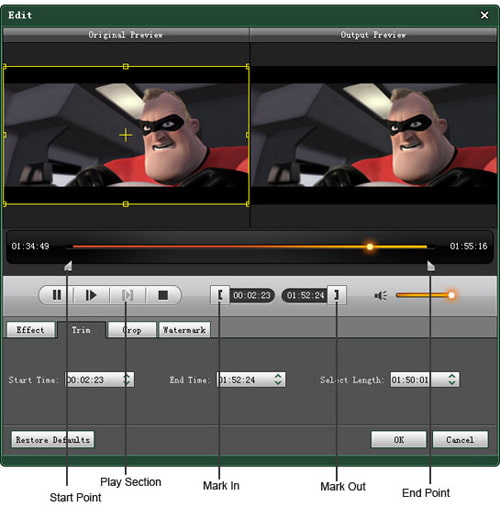This screenshot has height=507, width=500.
Task: Close the Edit dialog
Action: pyautogui.click(x=484, y=15)
